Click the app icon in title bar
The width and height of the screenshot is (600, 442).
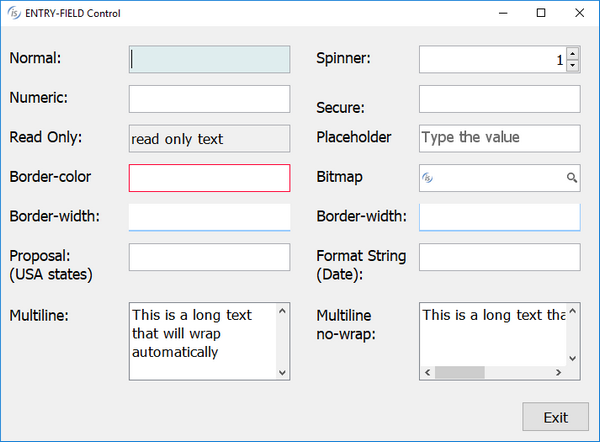pos(13,13)
